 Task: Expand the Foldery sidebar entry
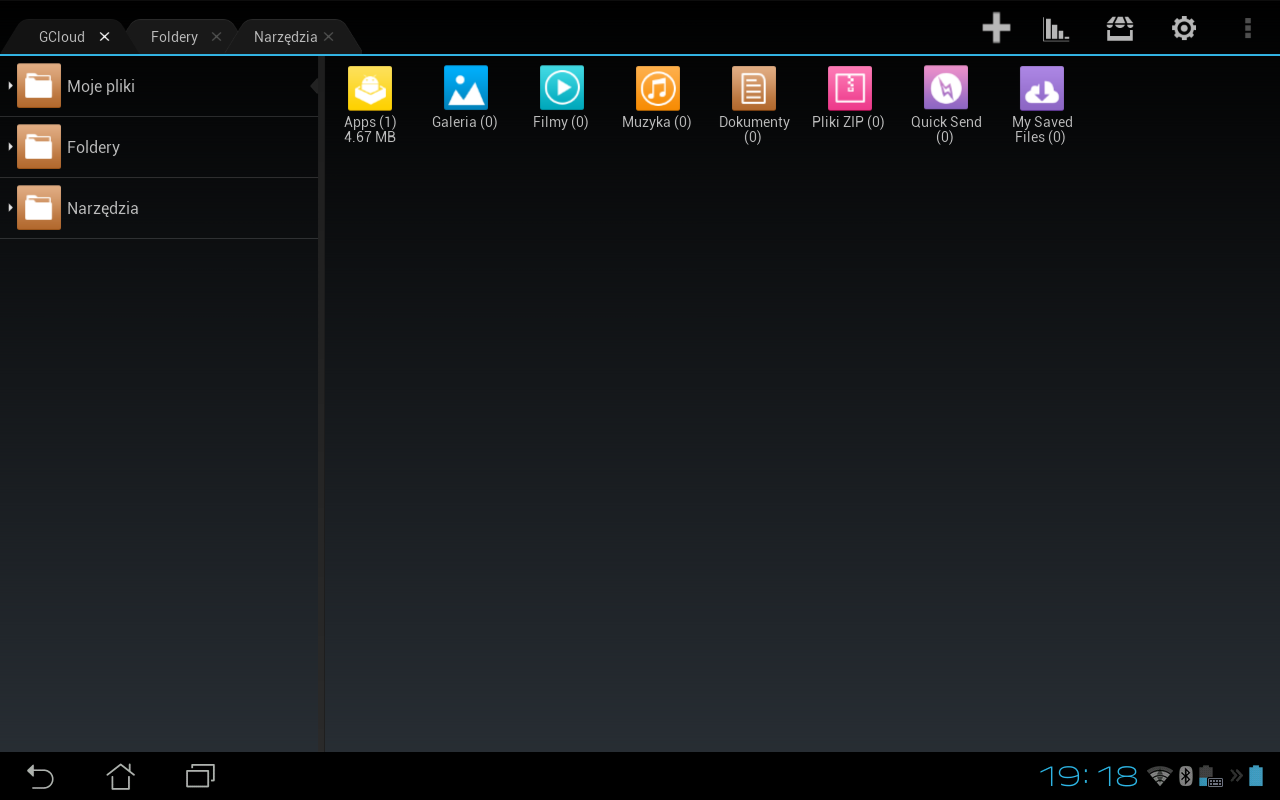[x=93, y=147]
